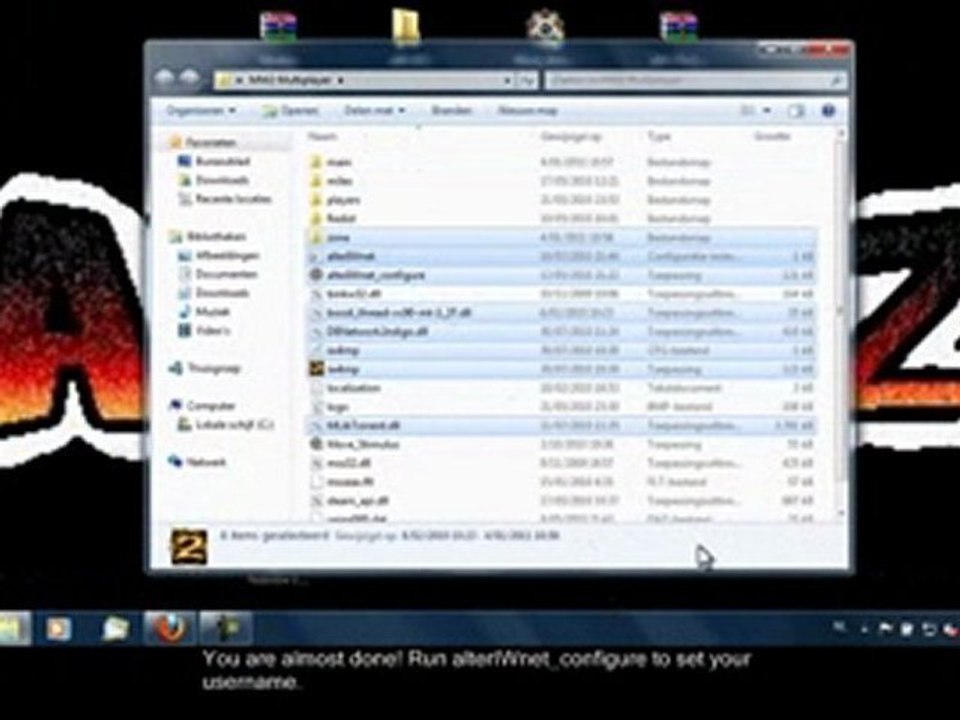Viewport: 960px width, 720px height.
Task: Select Recente locaties in sidebar
Action: pyautogui.click(x=233, y=199)
